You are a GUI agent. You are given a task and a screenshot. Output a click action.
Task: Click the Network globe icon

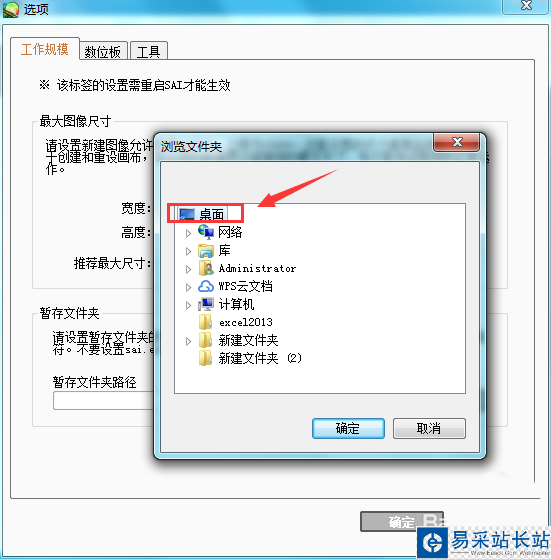(206, 232)
